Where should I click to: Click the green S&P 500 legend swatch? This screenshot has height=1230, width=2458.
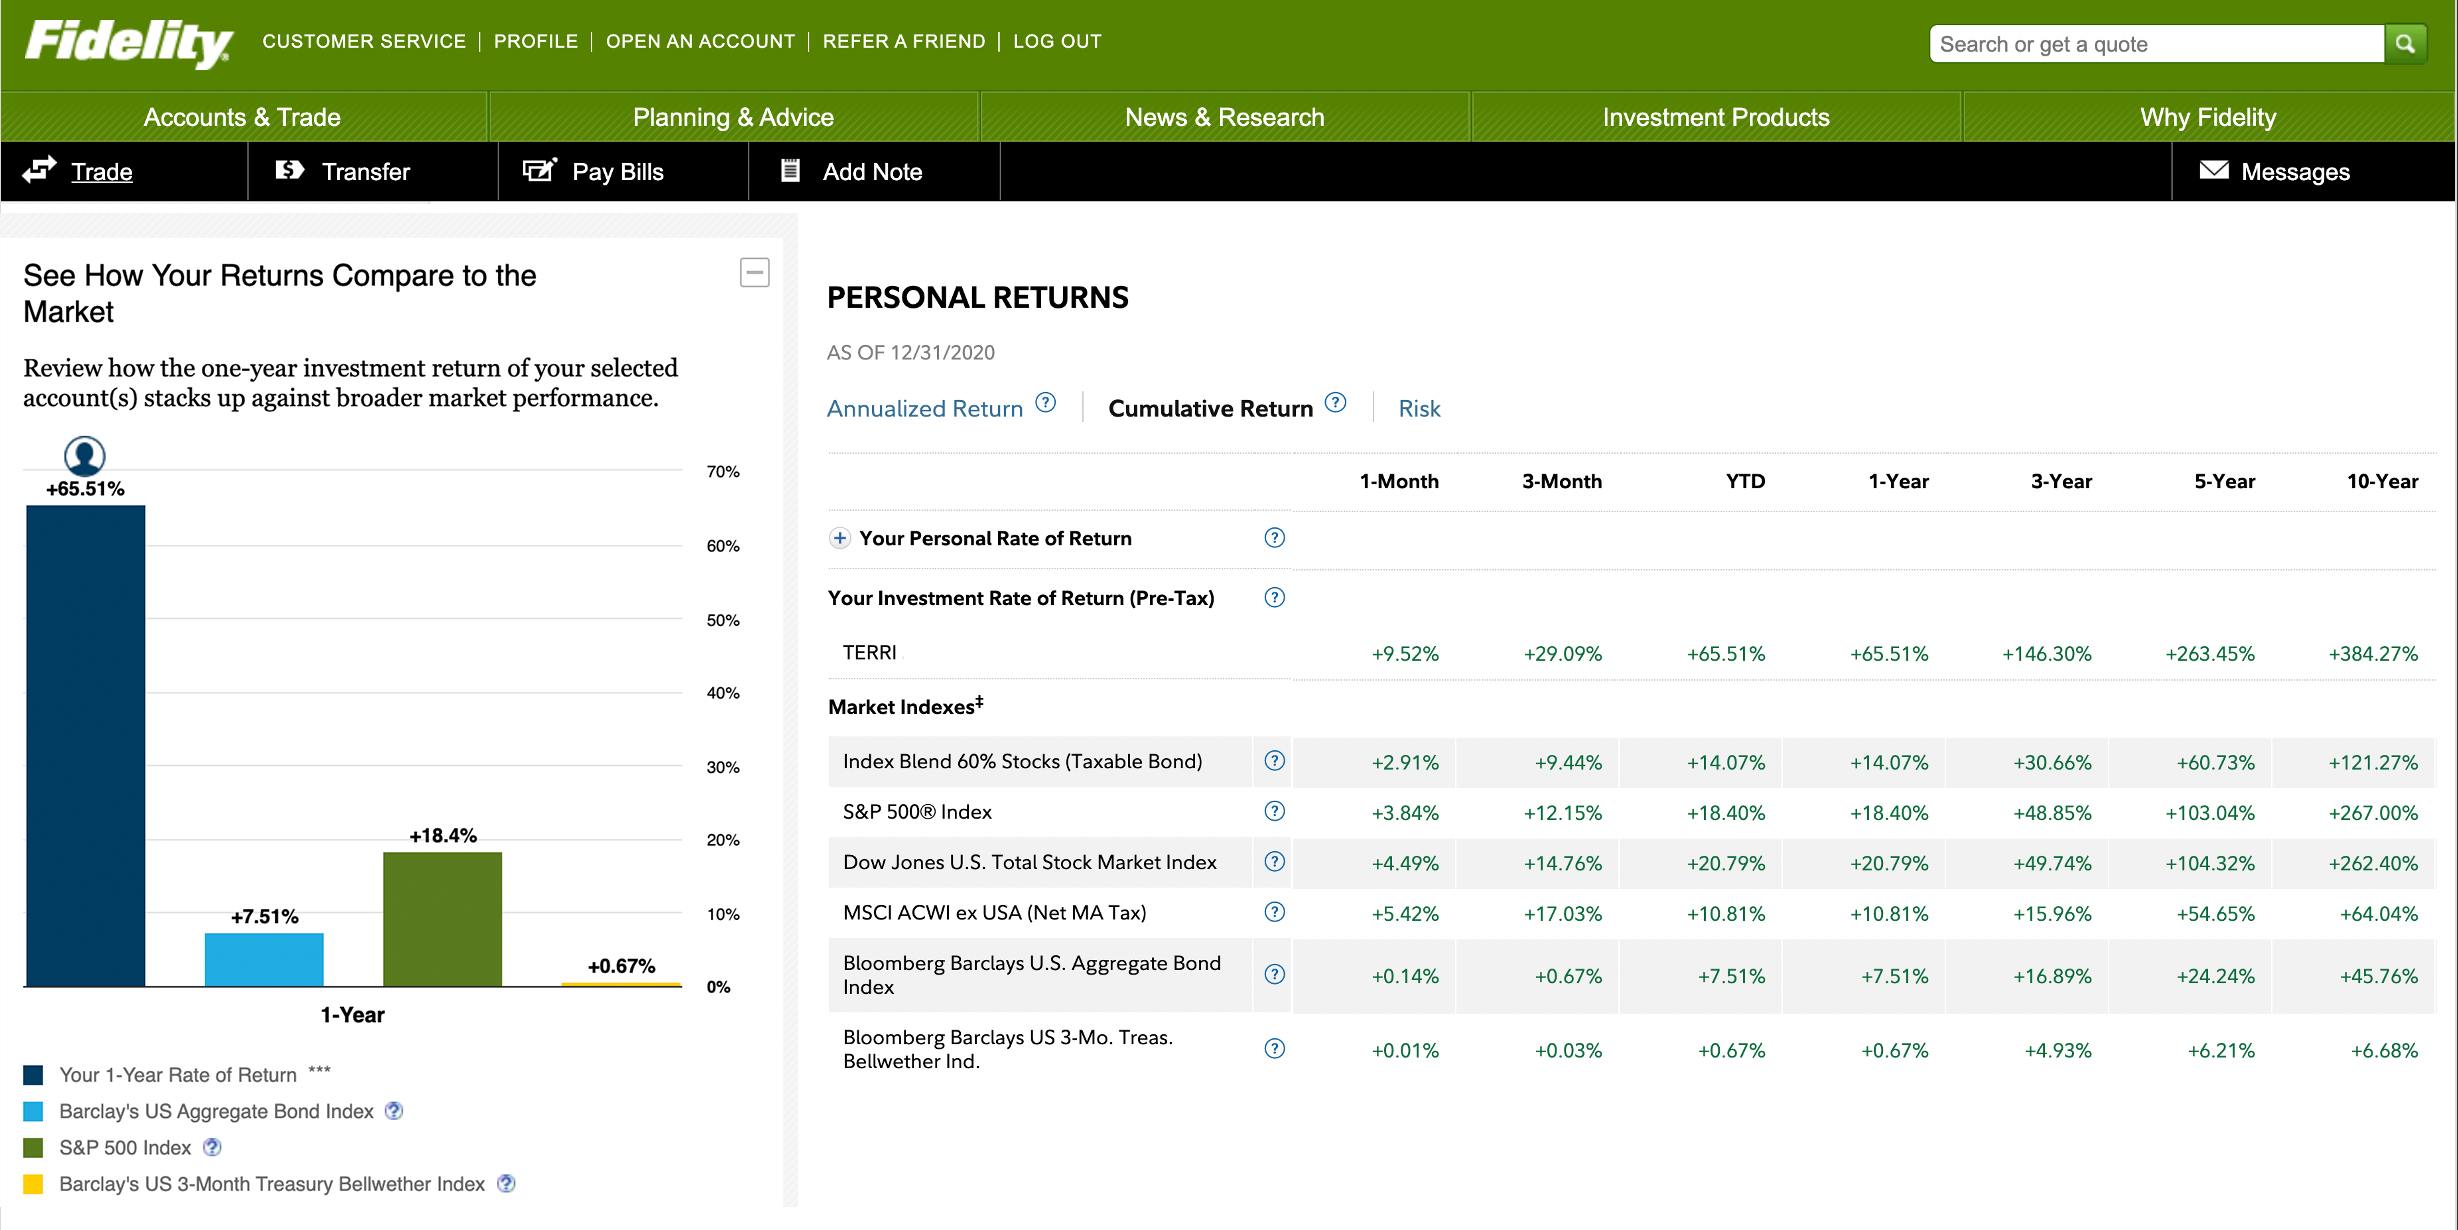click(33, 1147)
